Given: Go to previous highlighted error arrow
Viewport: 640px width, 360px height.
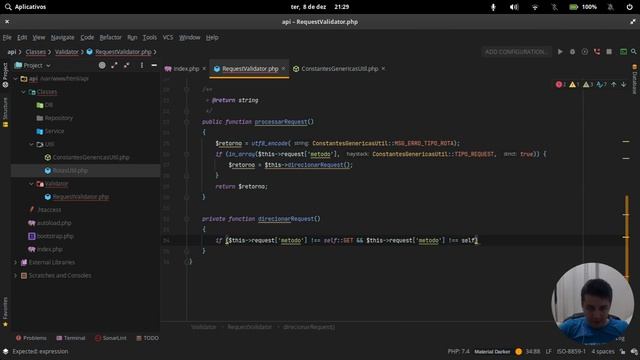Looking at the screenshot, I should [613, 84].
